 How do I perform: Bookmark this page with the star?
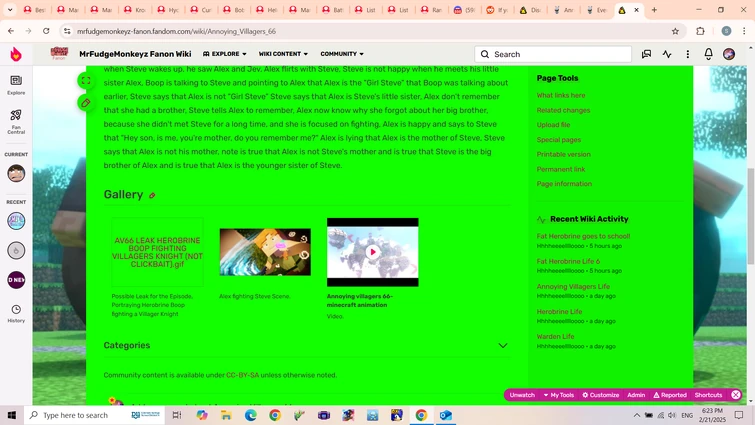(x=675, y=31)
